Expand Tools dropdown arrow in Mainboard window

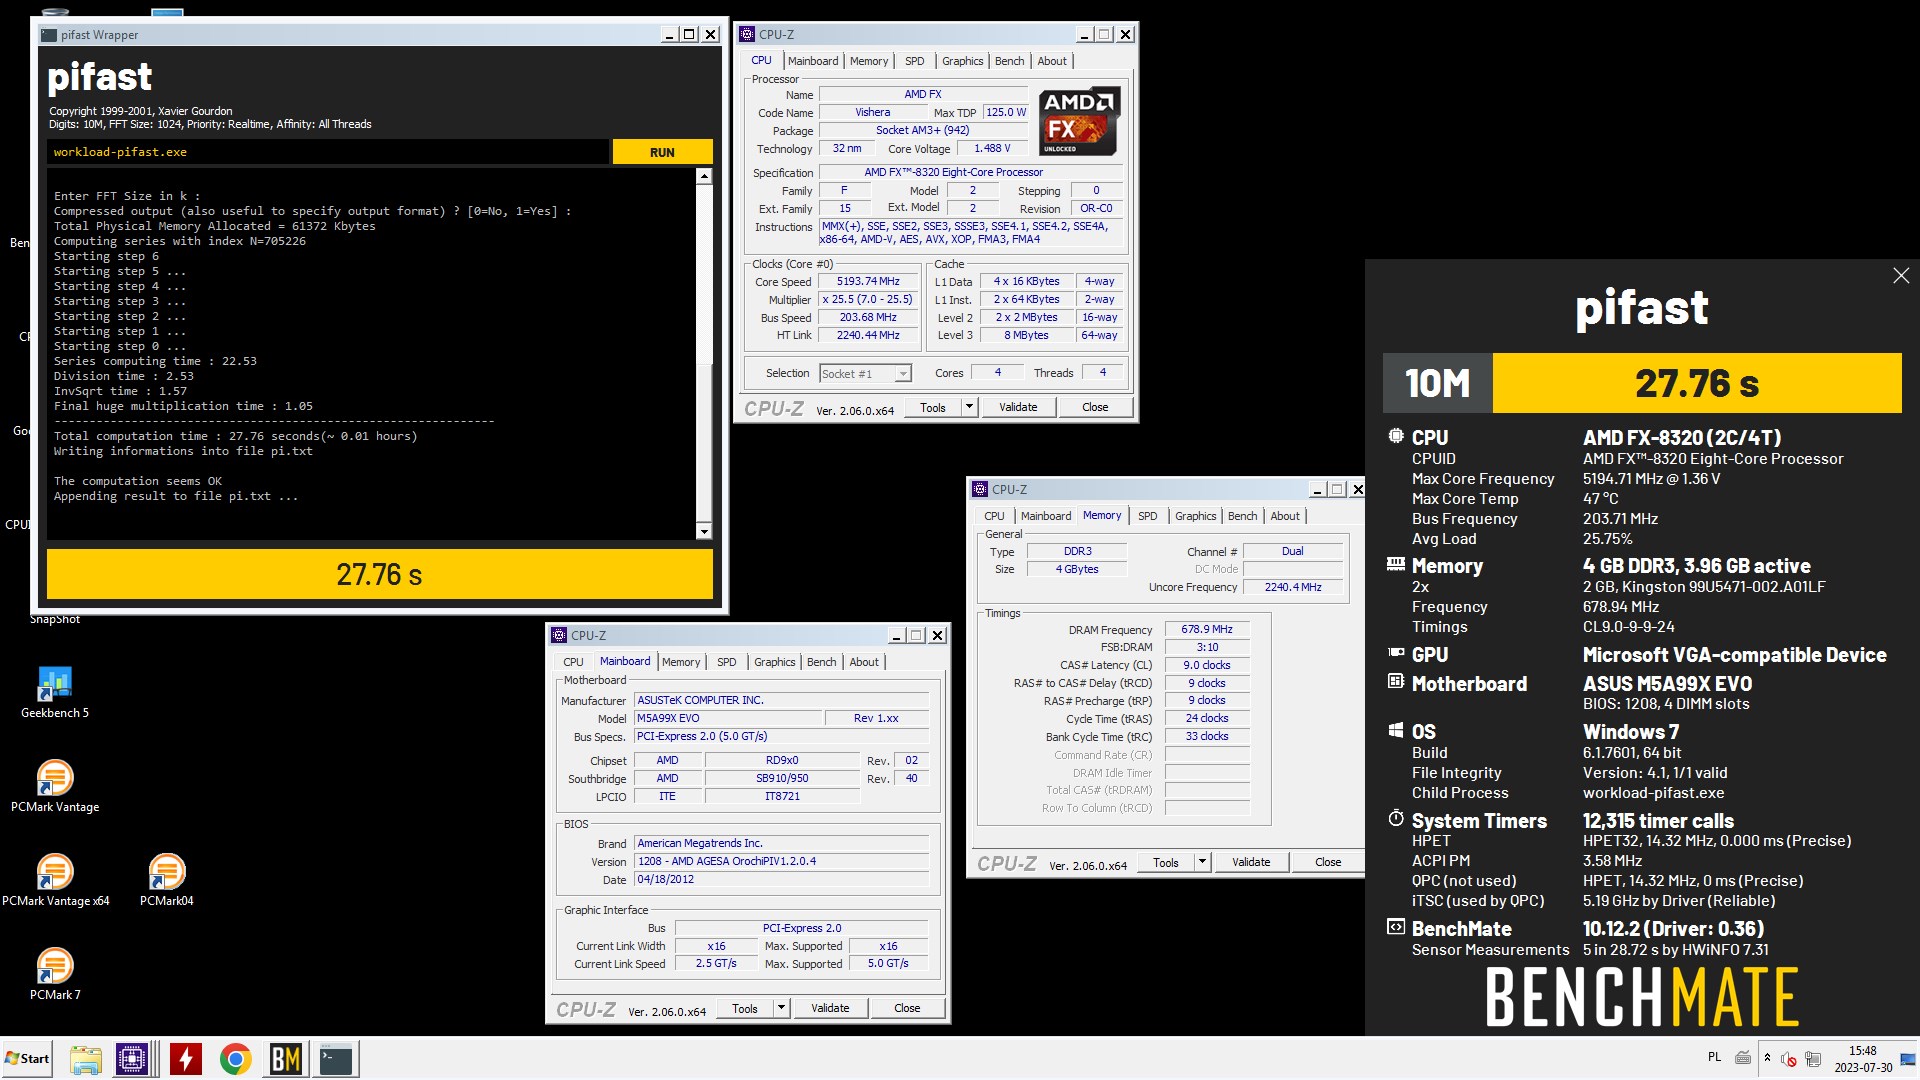click(780, 1008)
